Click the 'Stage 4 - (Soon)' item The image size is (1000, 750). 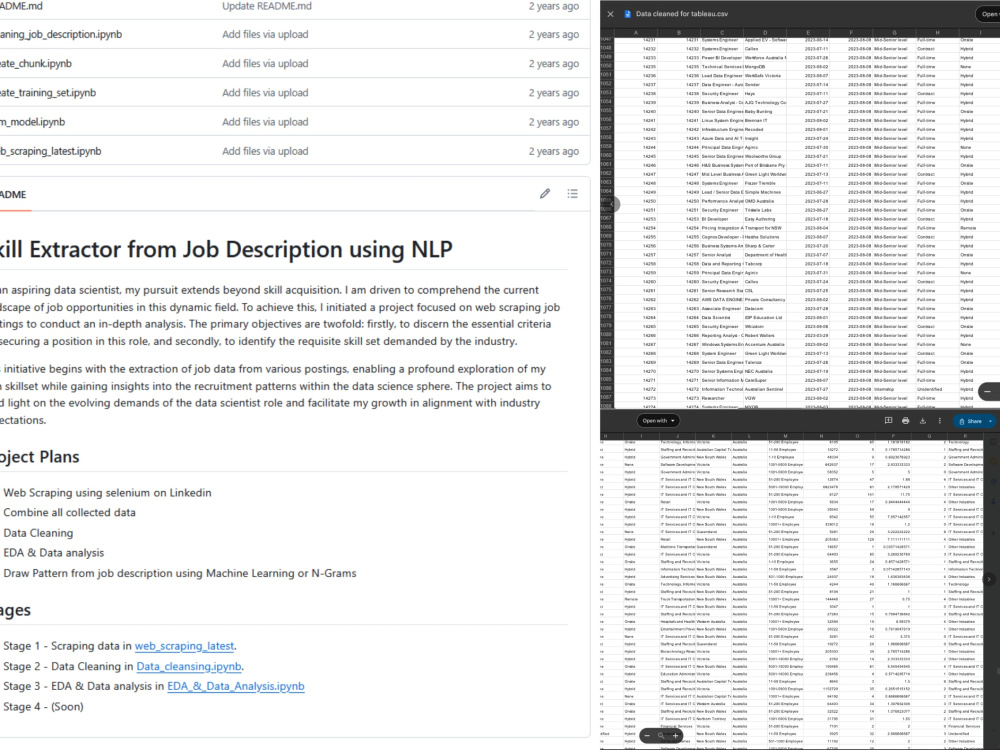click(43, 707)
